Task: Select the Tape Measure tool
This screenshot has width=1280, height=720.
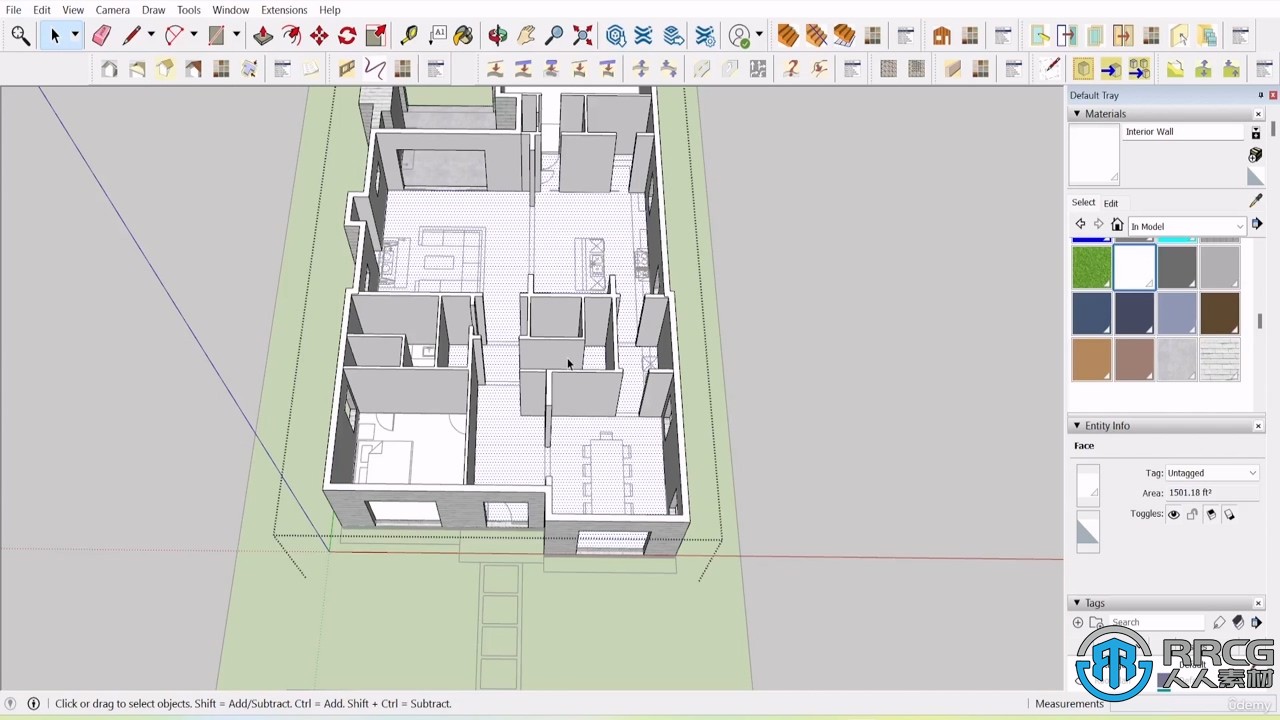Action: [409, 36]
